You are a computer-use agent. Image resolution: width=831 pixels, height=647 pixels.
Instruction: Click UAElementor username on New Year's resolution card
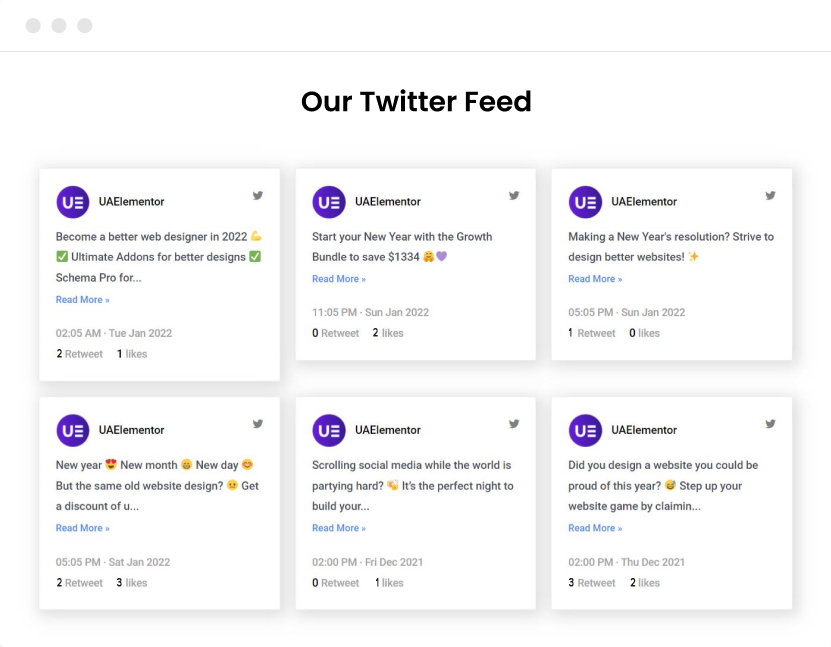tap(644, 202)
